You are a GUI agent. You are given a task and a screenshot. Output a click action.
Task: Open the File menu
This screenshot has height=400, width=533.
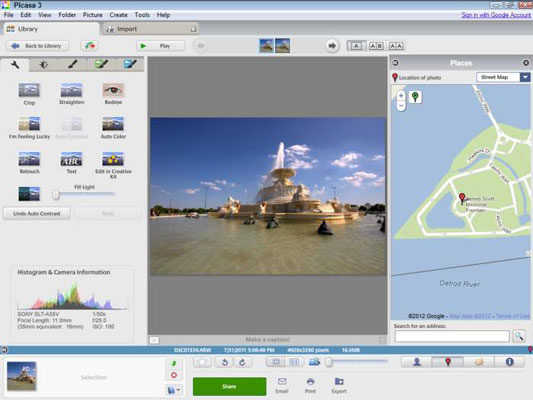coord(8,15)
